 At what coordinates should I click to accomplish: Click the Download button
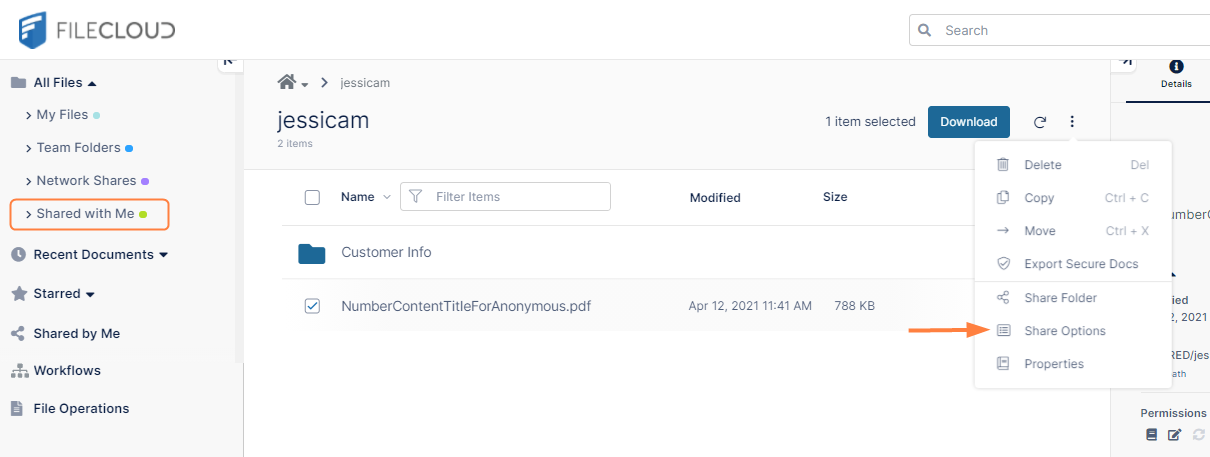(x=968, y=122)
